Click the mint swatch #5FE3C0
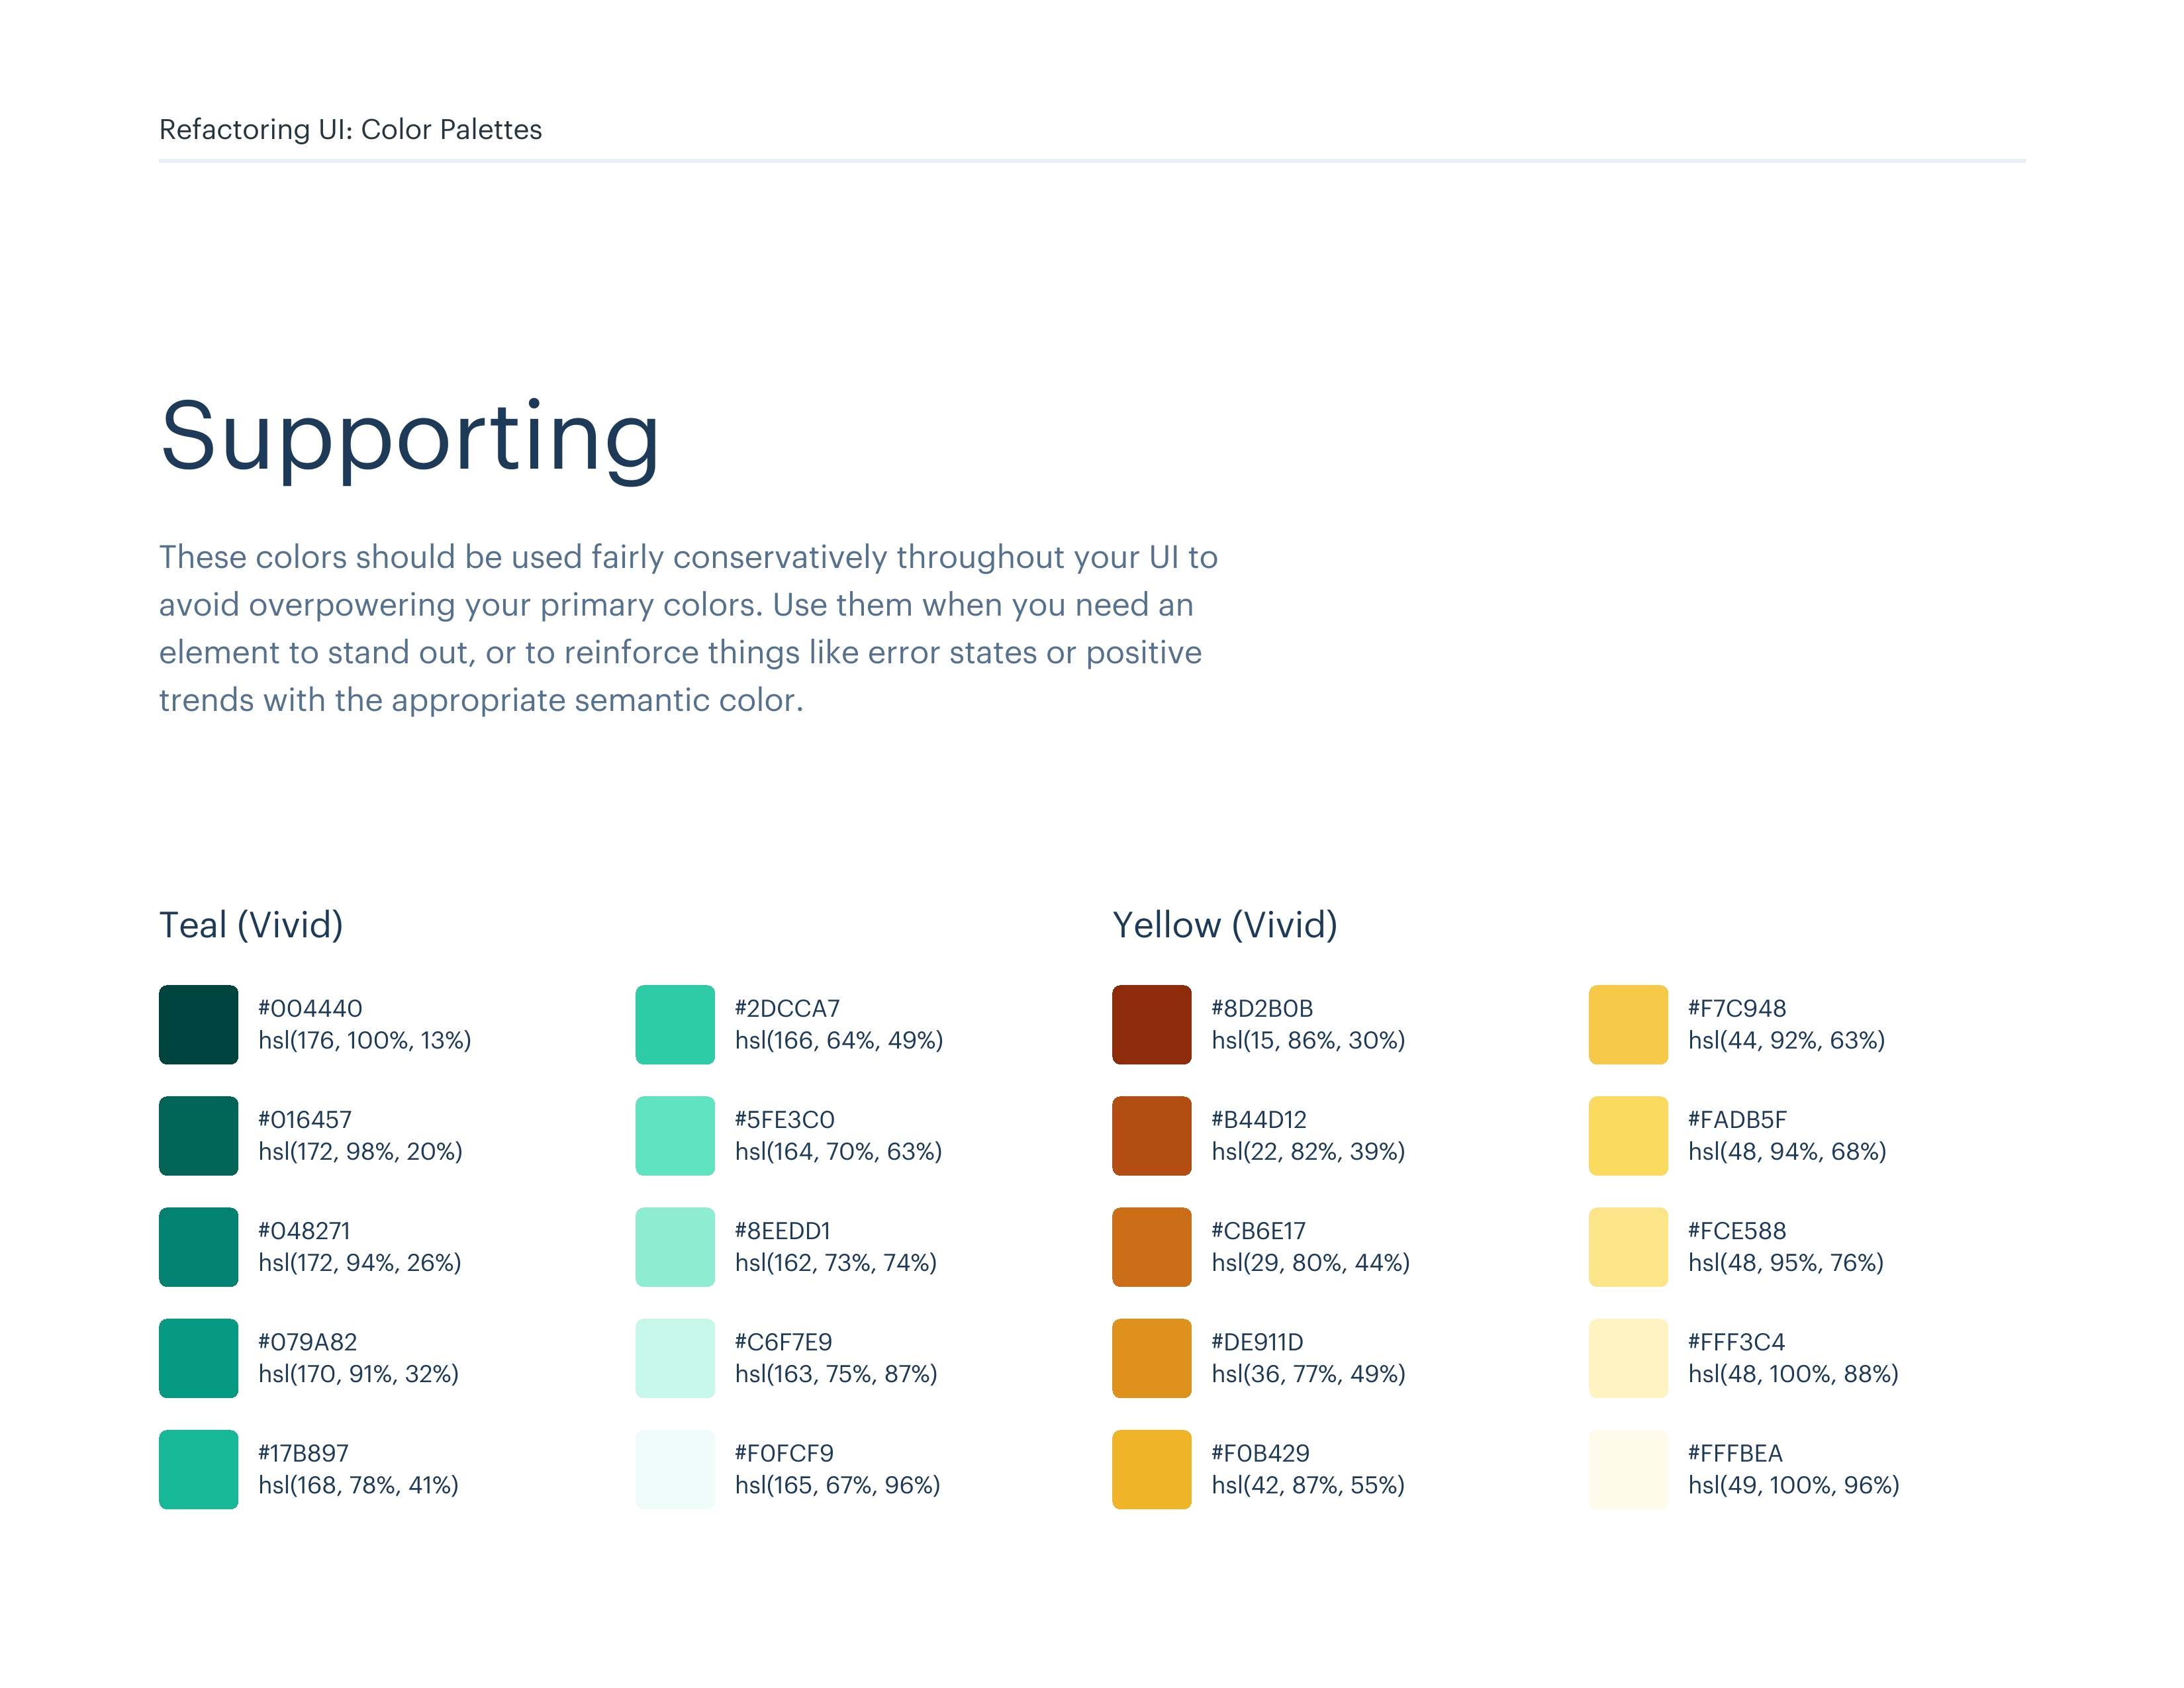 [675, 1135]
